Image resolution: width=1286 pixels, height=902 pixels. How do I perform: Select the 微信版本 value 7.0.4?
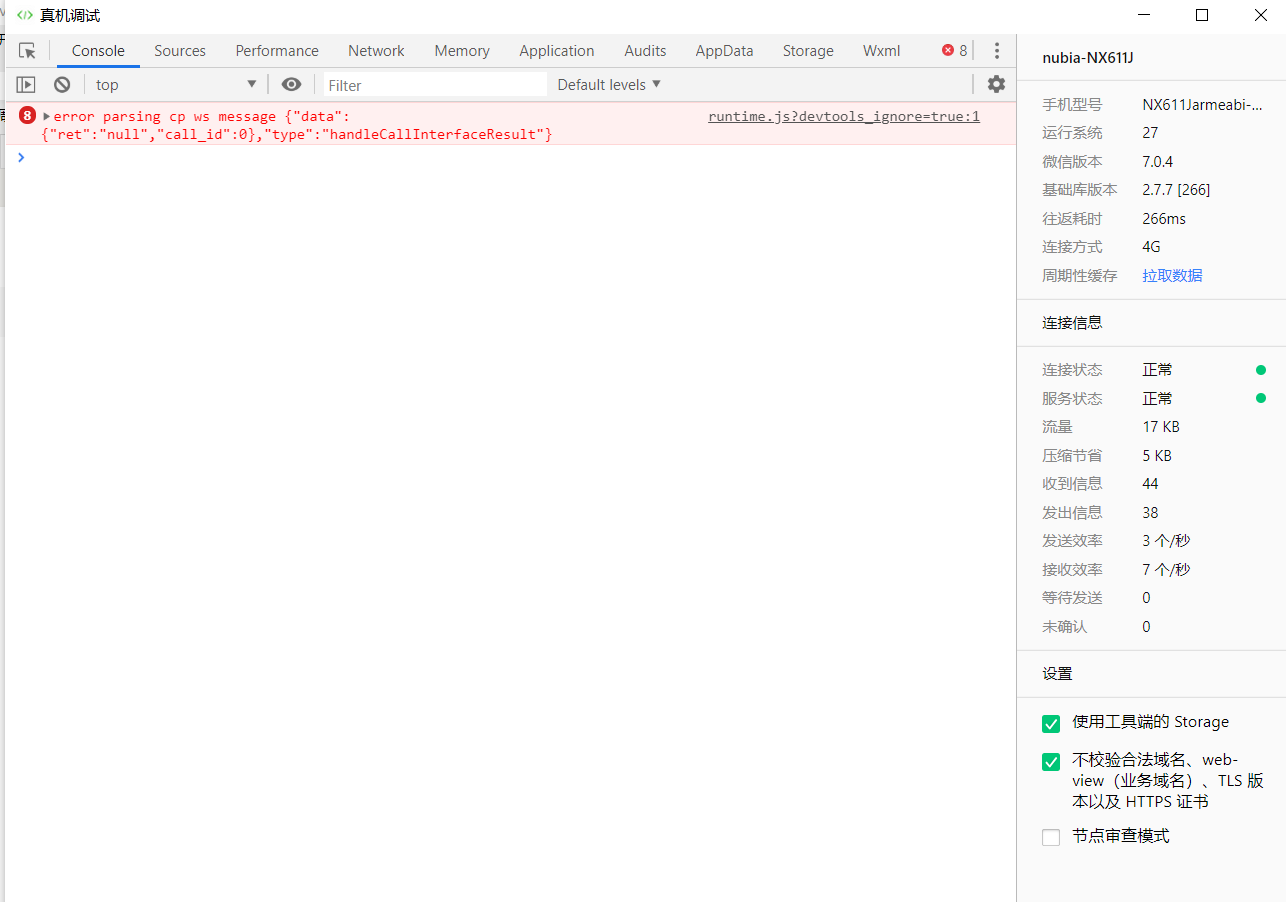point(1158,161)
